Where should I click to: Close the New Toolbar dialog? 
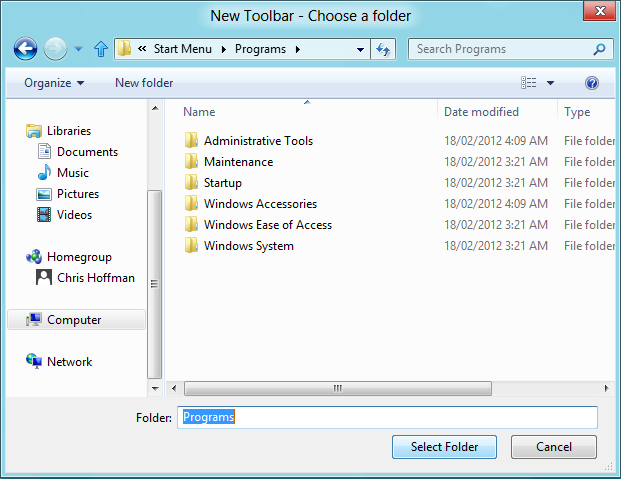pyautogui.click(x=600, y=11)
